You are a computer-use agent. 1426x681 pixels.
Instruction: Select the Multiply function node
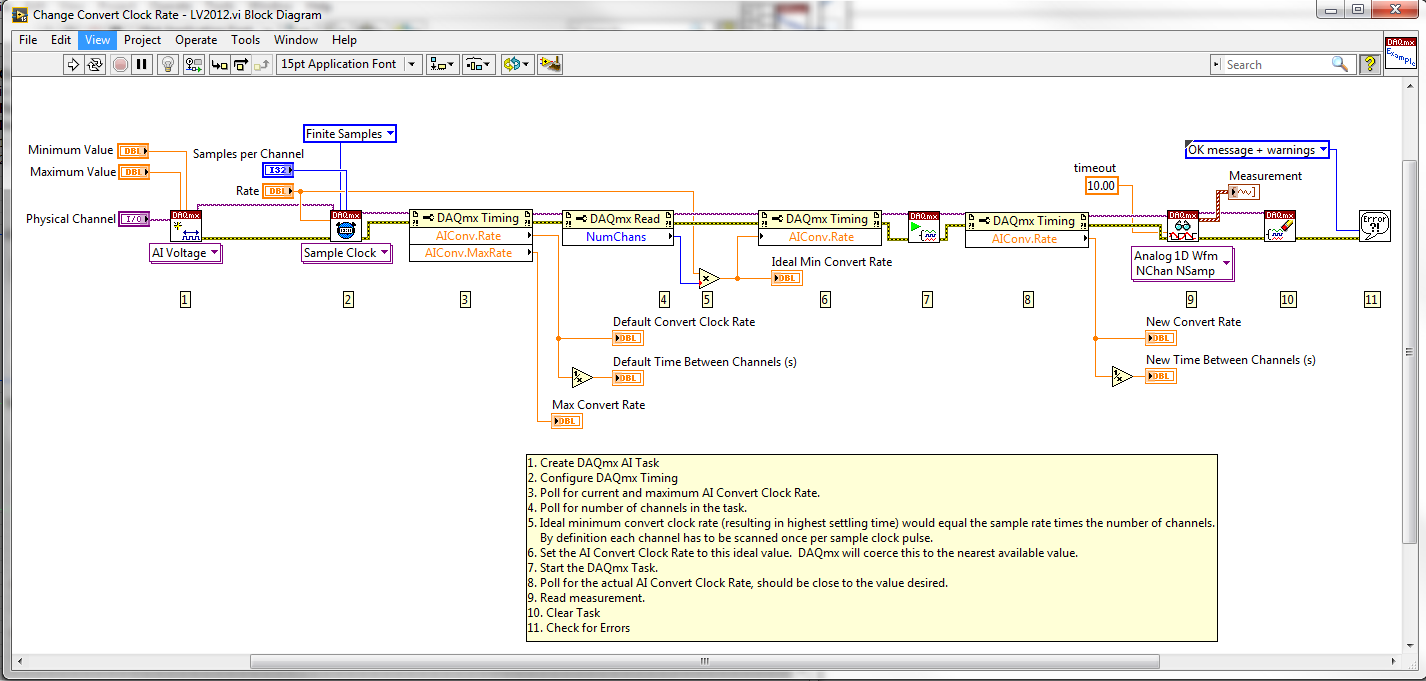709,277
